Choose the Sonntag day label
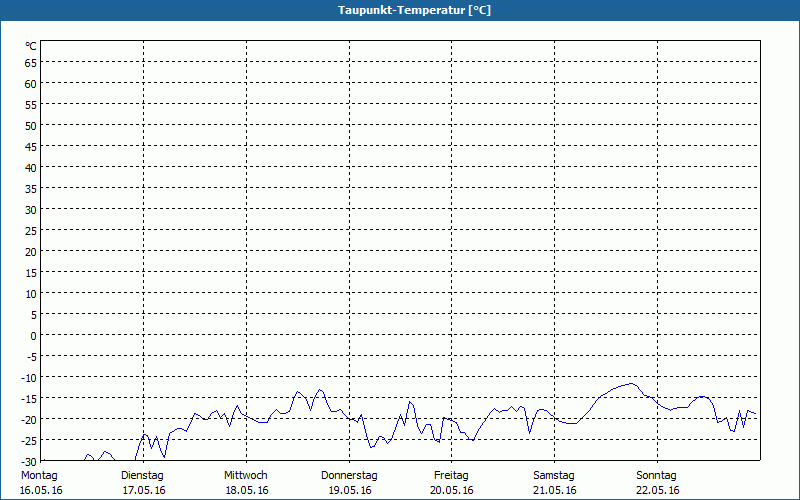Viewport: 800px width, 500px height. point(657,475)
